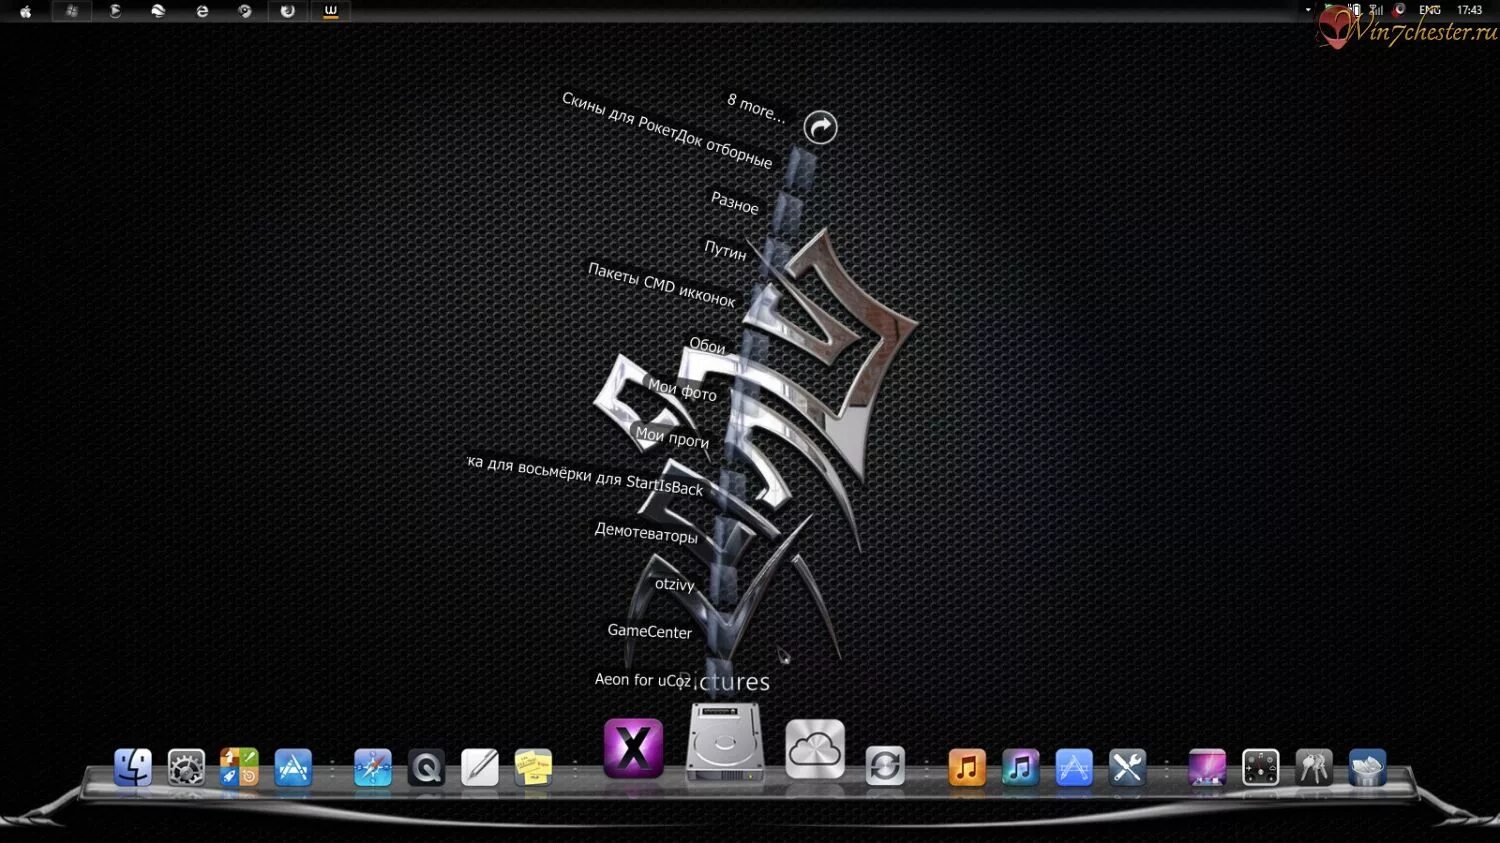The width and height of the screenshot is (1500, 843).
Task: Click the 17:43 clock
Action: tap(1469, 10)
